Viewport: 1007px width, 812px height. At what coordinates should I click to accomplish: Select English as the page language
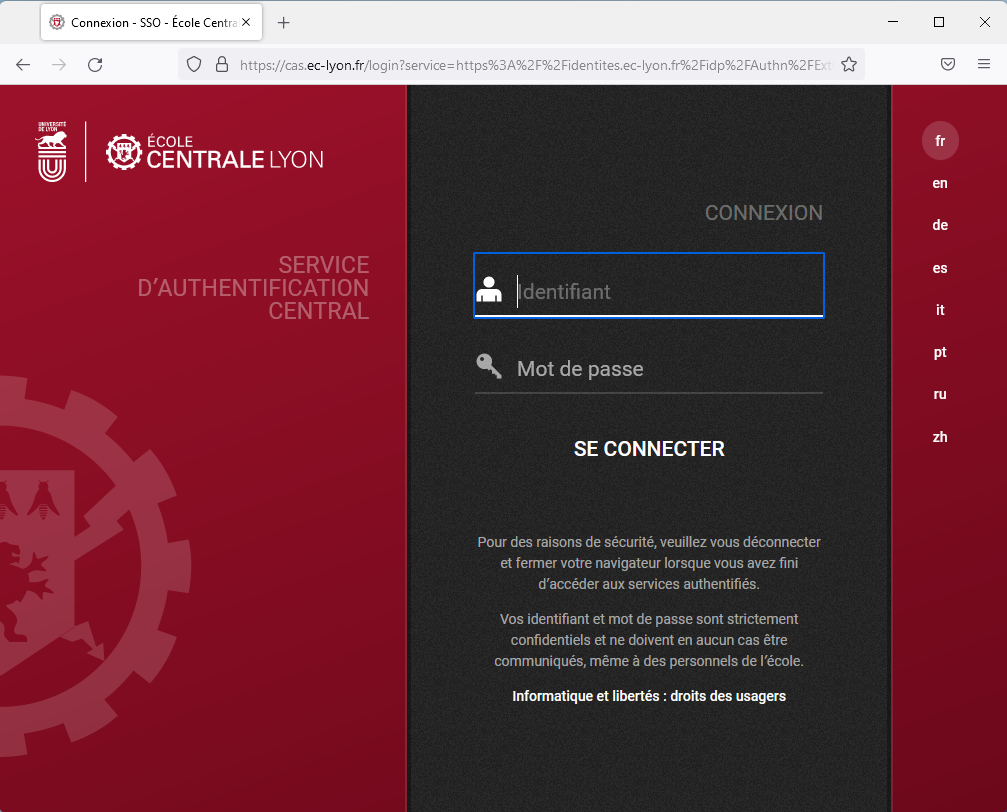939,183
